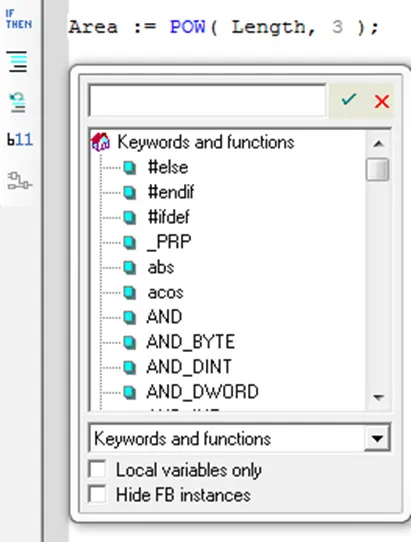The height and width of the screenshot is (542, 411).
Task: Click the list scrollbar thumb
Action: click(377, 169)
